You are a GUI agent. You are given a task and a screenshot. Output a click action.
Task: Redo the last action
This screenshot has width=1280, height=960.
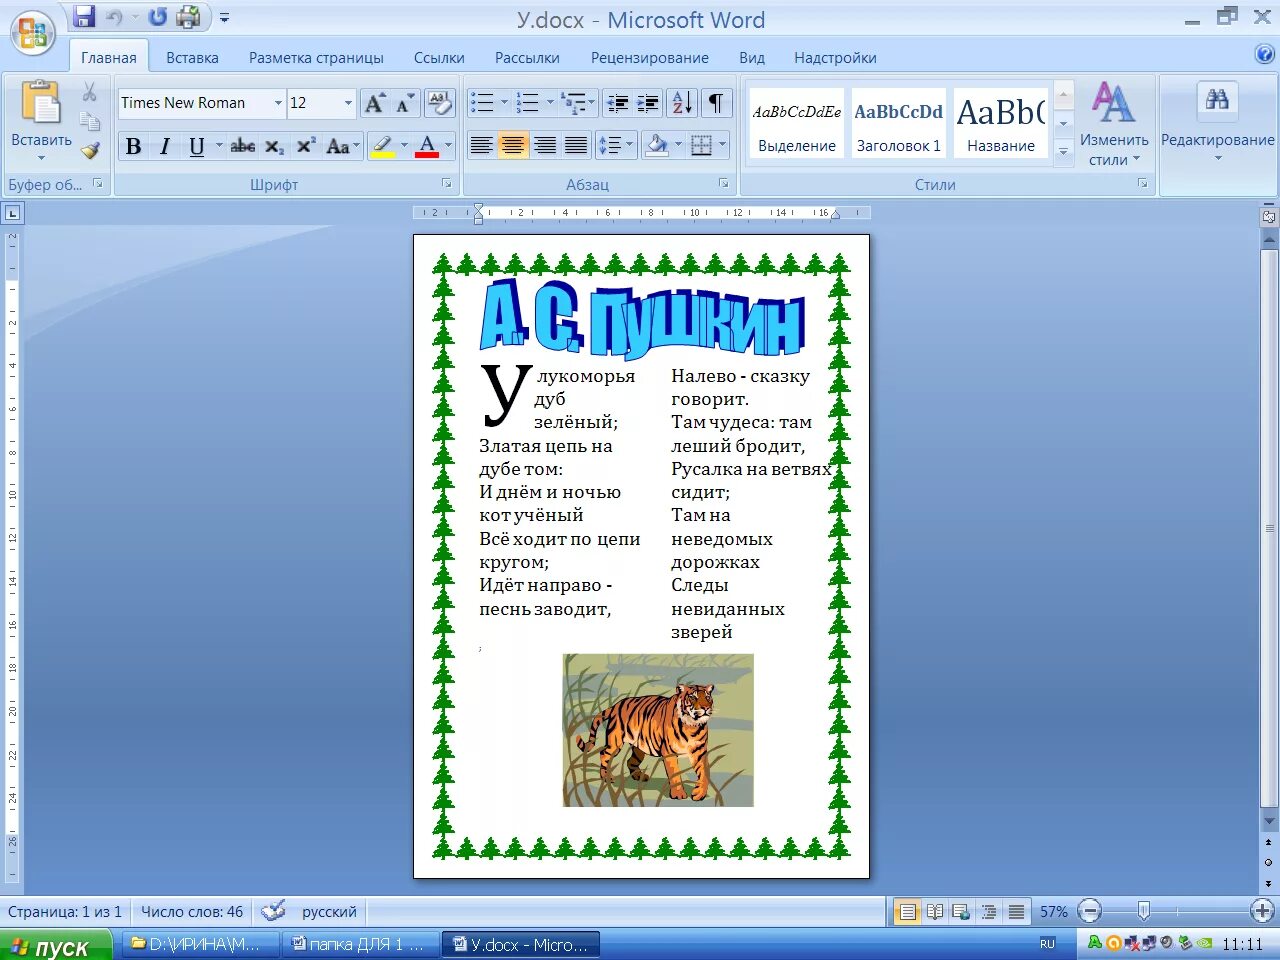(157, 17)
